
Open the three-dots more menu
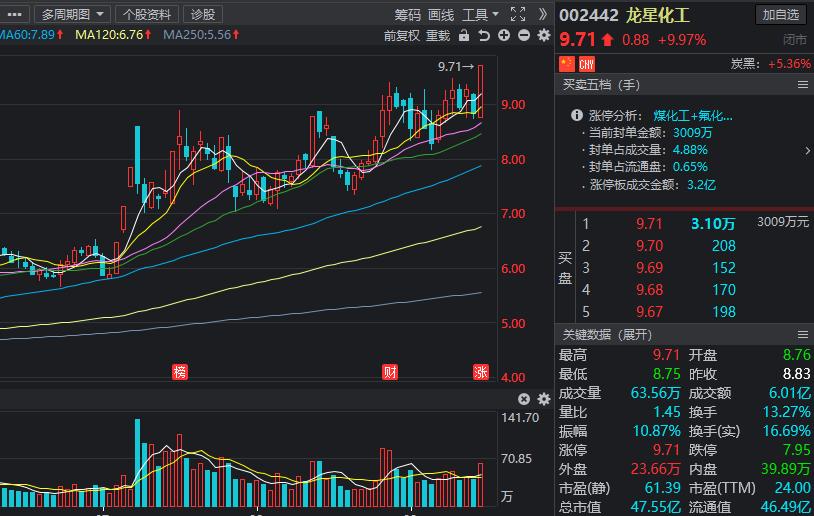15,14
